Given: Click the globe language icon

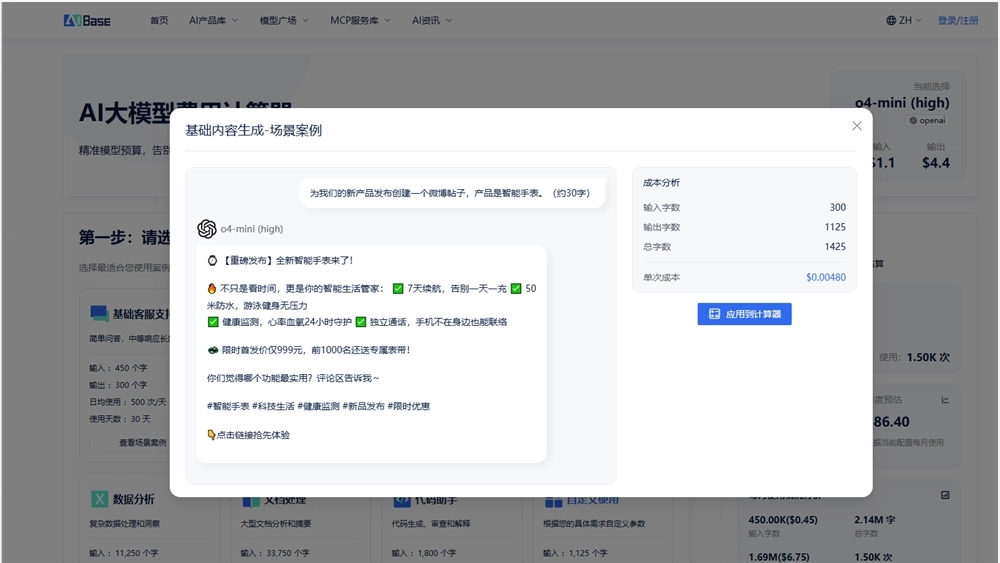Looking at the screenshot, I should 891,20.
